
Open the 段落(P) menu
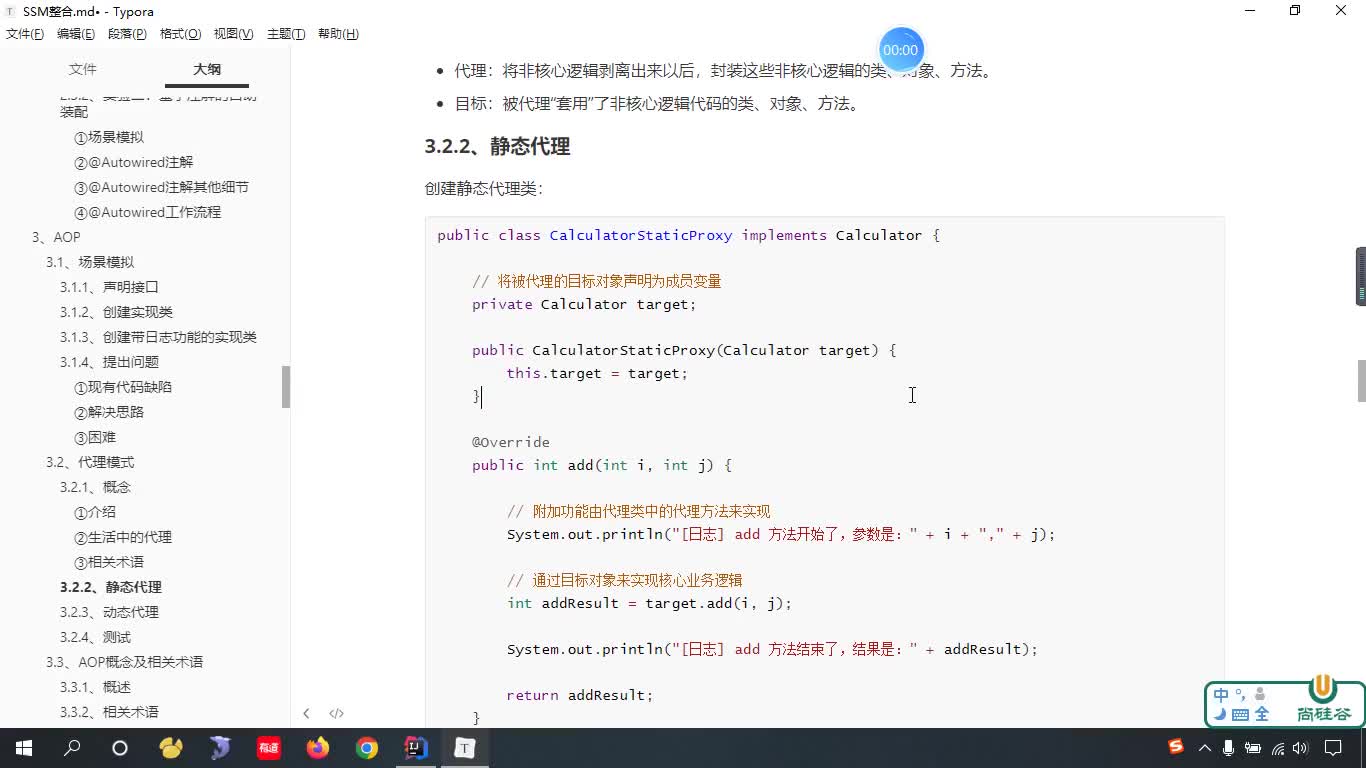[127, 34]
